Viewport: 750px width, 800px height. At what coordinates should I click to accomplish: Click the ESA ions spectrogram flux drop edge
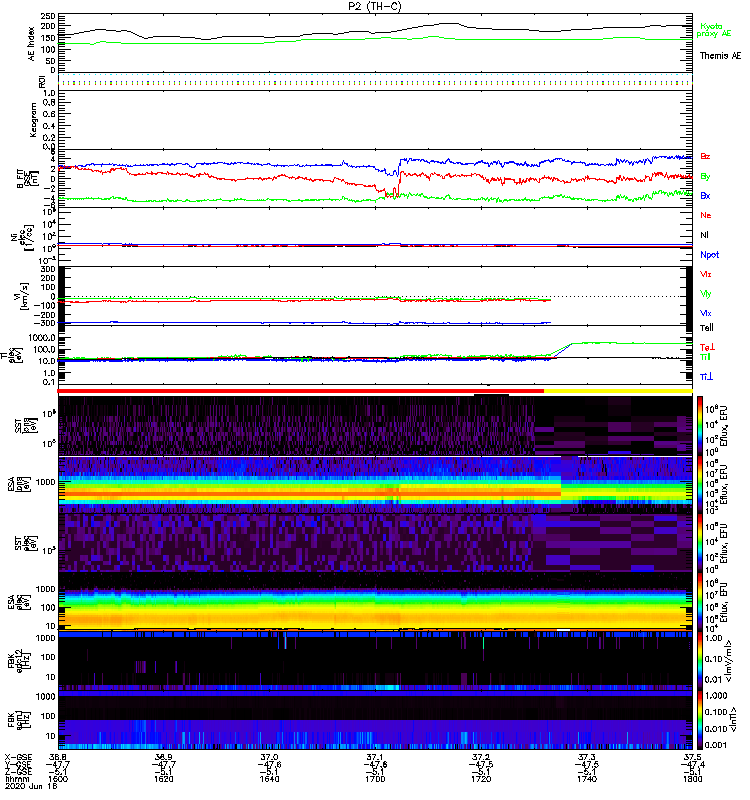[561, 485]
